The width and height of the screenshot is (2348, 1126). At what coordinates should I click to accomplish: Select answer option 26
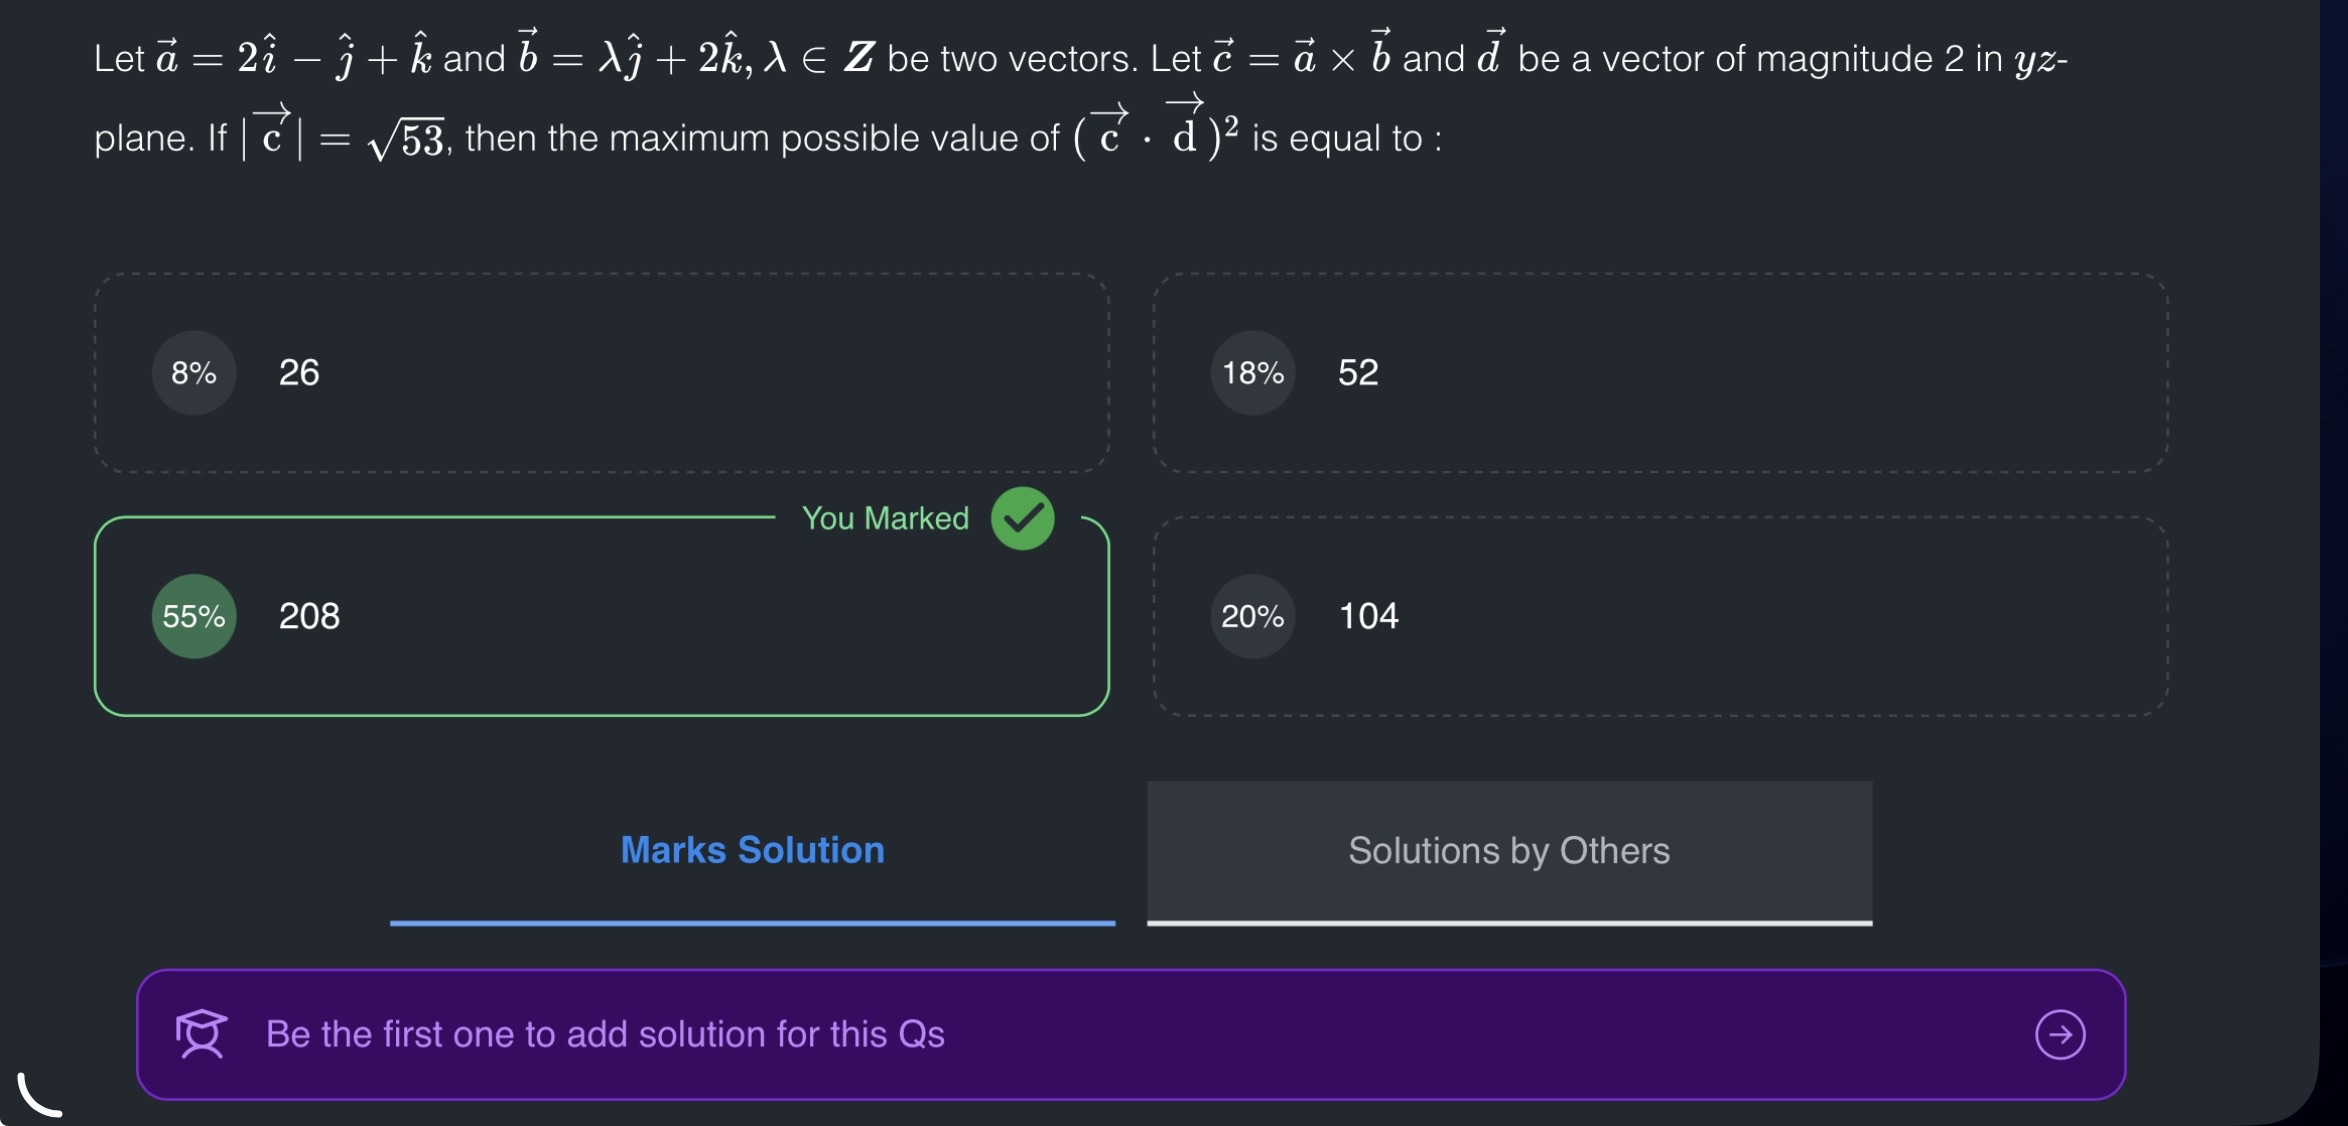click(299, 373)
